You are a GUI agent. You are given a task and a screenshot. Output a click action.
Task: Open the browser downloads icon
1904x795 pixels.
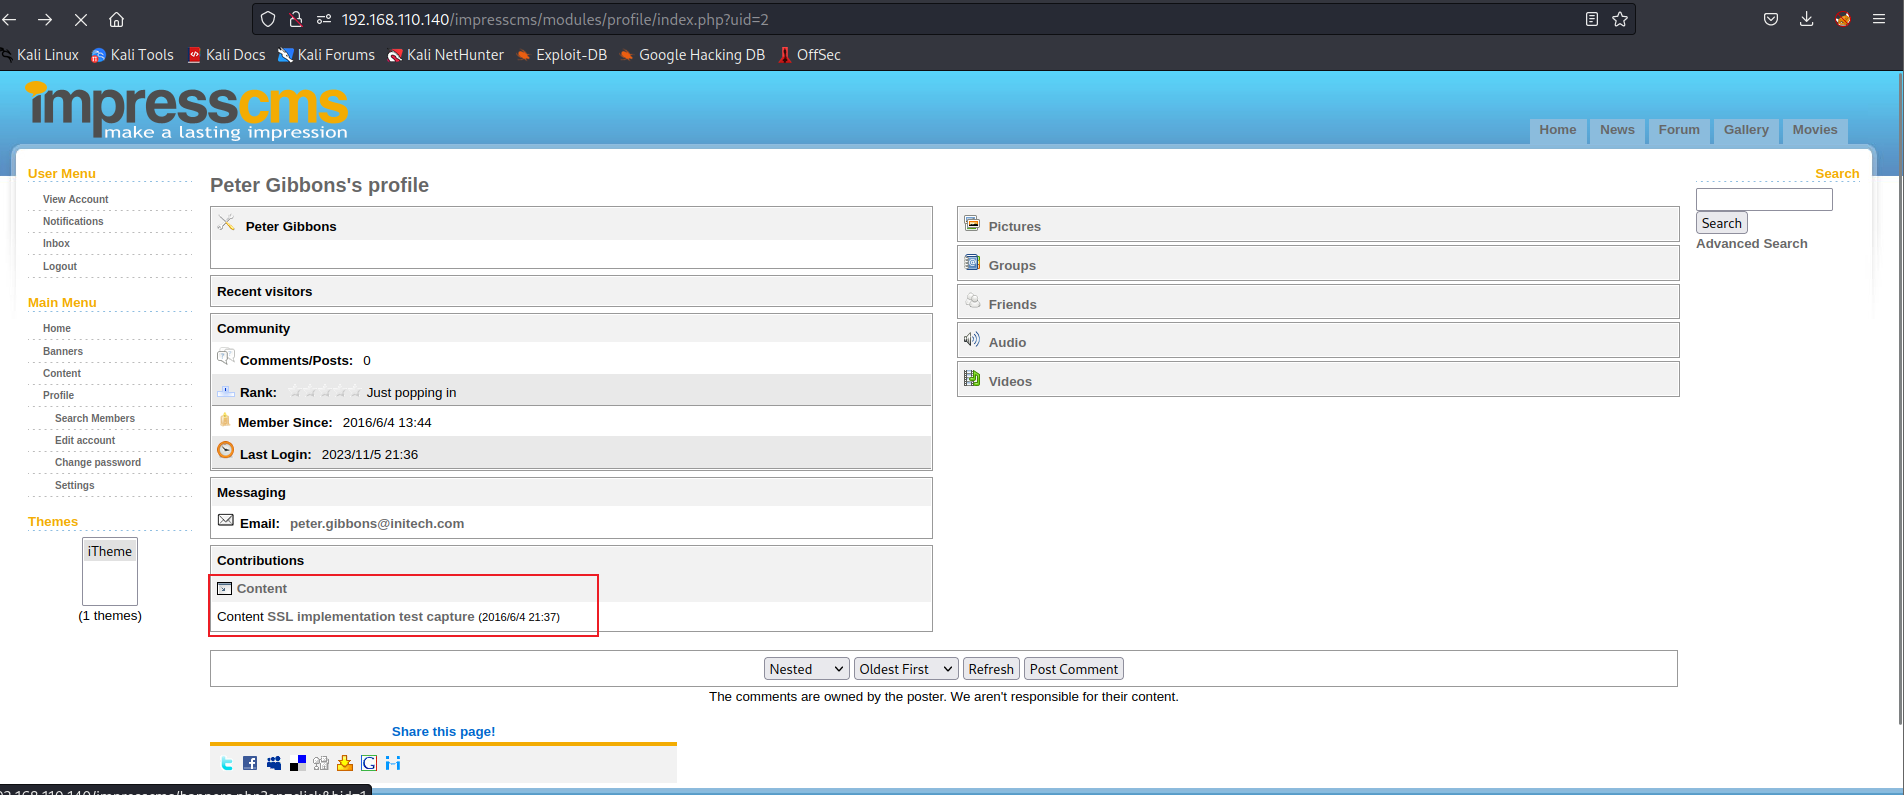[x=1807, y=19]
